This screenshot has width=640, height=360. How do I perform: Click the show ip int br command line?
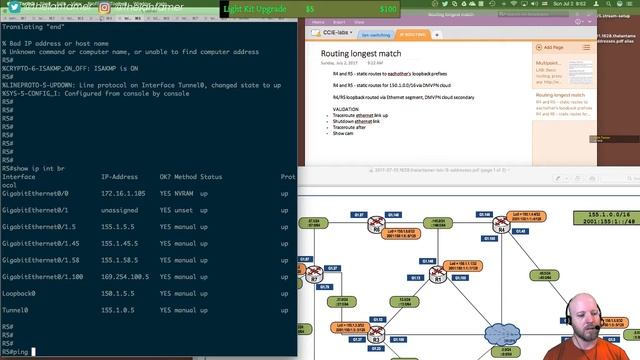click(33, 169)
